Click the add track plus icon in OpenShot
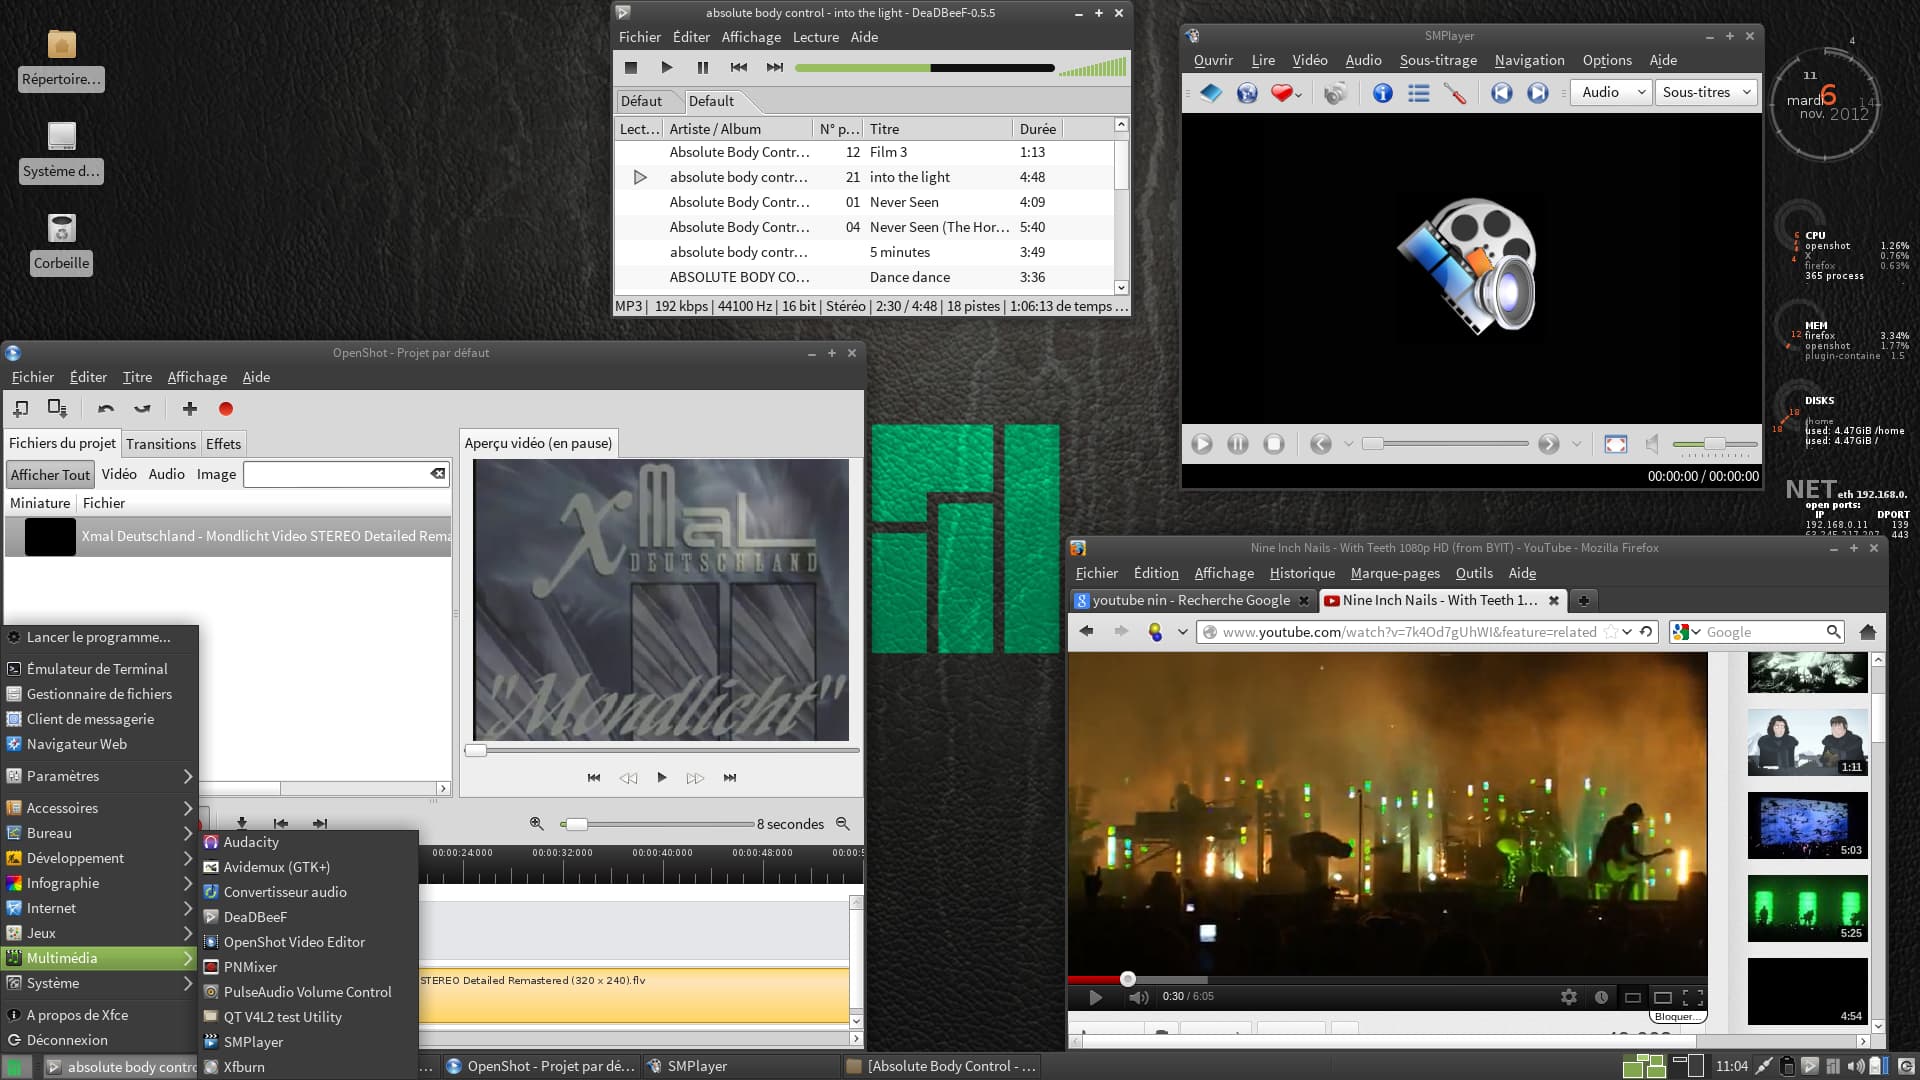This screenshot has width=1920, height=1080. 190,409
